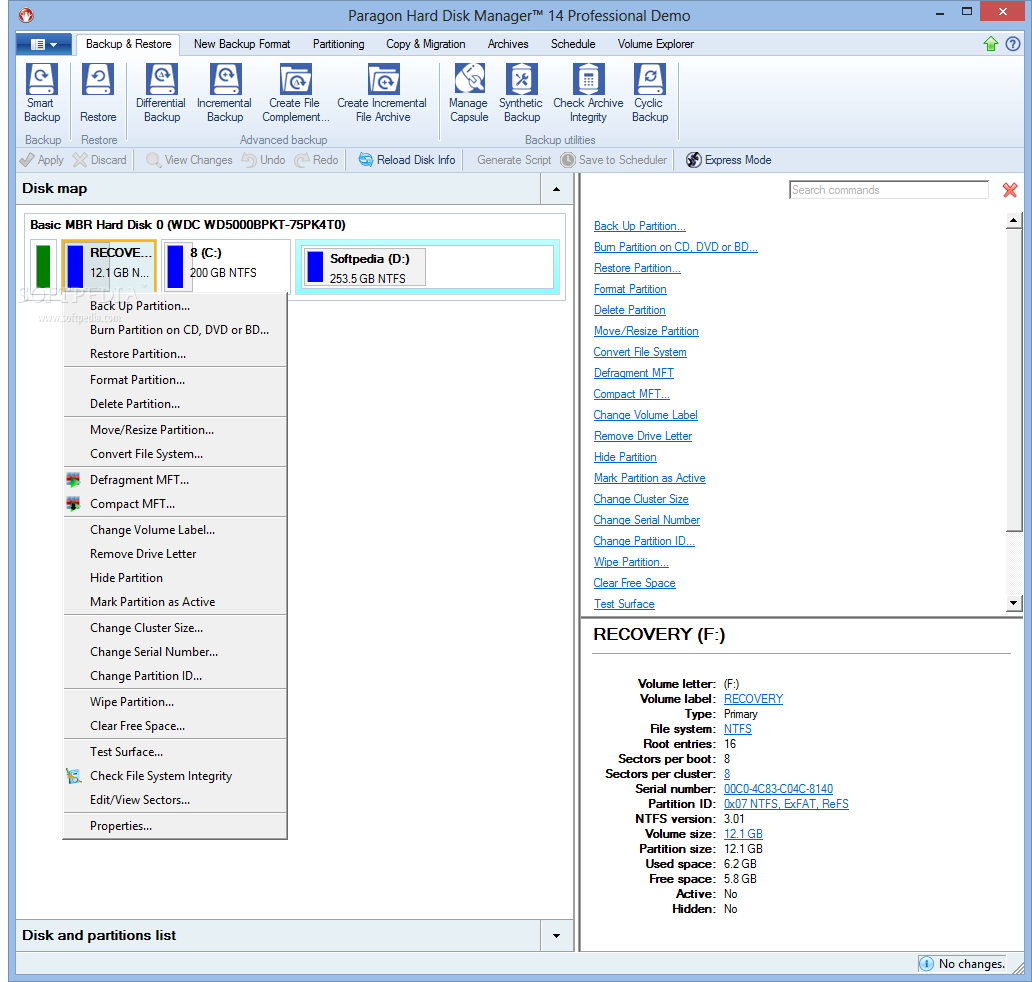This screenshot has width=1032, height=982.
Task: Open Cyclic Backup utility
Action: pyautogui.click(x=650, y=93)
